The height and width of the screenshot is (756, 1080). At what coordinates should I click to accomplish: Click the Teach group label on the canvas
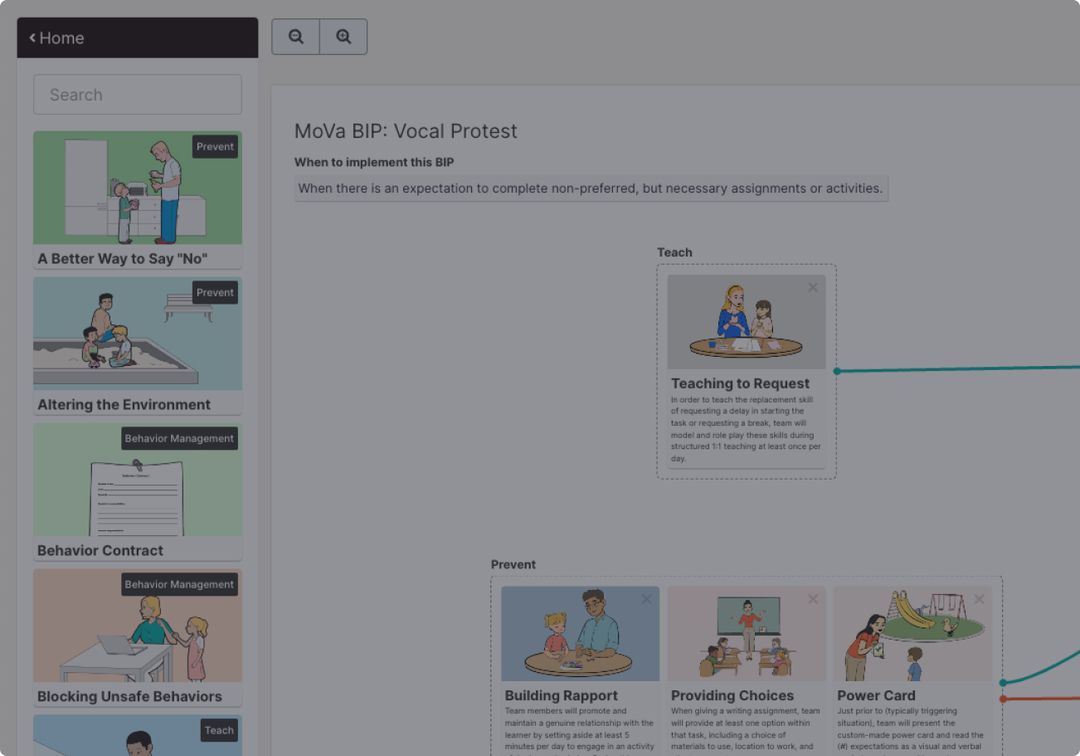click(x=674, y=252)
